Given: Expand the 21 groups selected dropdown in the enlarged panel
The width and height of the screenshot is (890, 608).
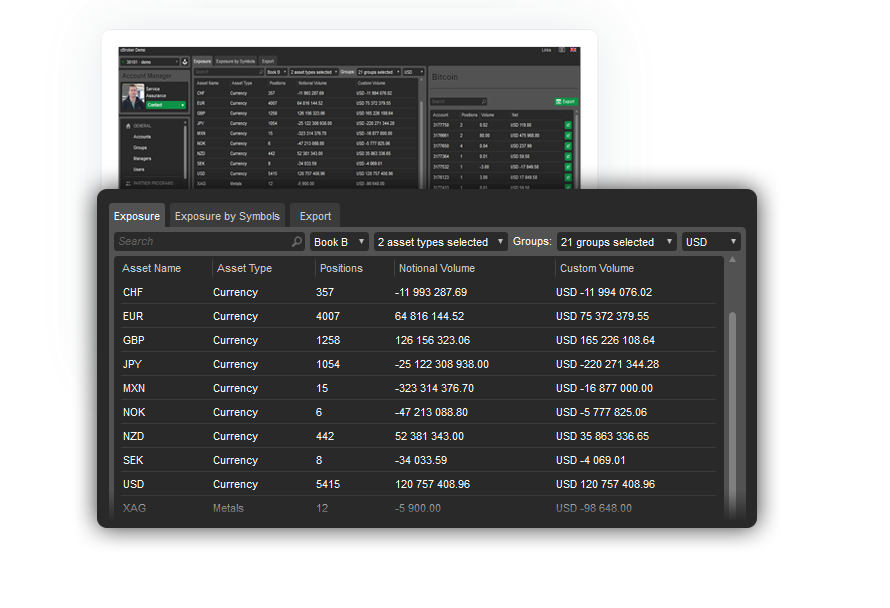Looking at the screenshot, I should pyautogui.click(x=616, y=242).
